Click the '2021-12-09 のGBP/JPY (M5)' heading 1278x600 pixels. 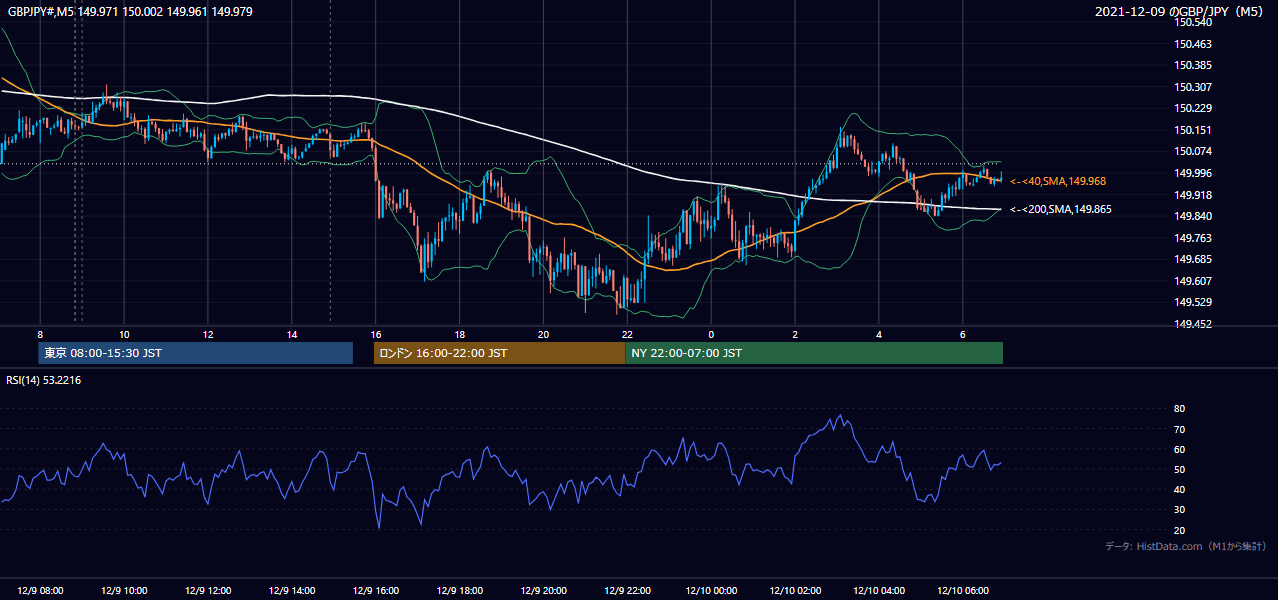click(x=1180, y=11)
